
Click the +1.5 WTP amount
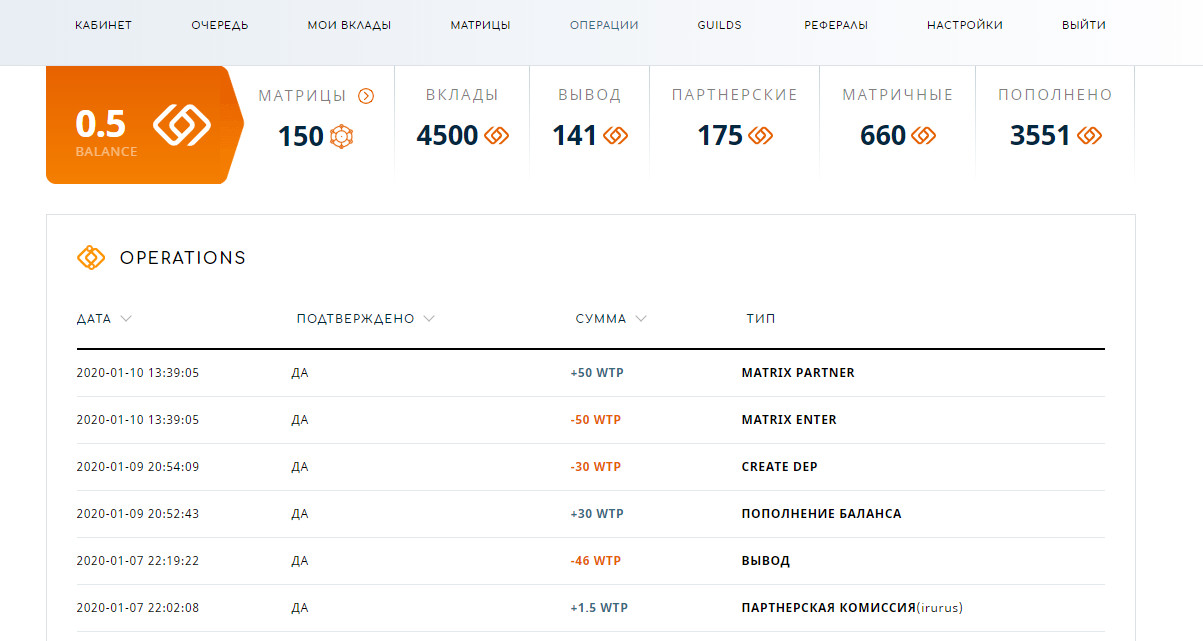599,608
